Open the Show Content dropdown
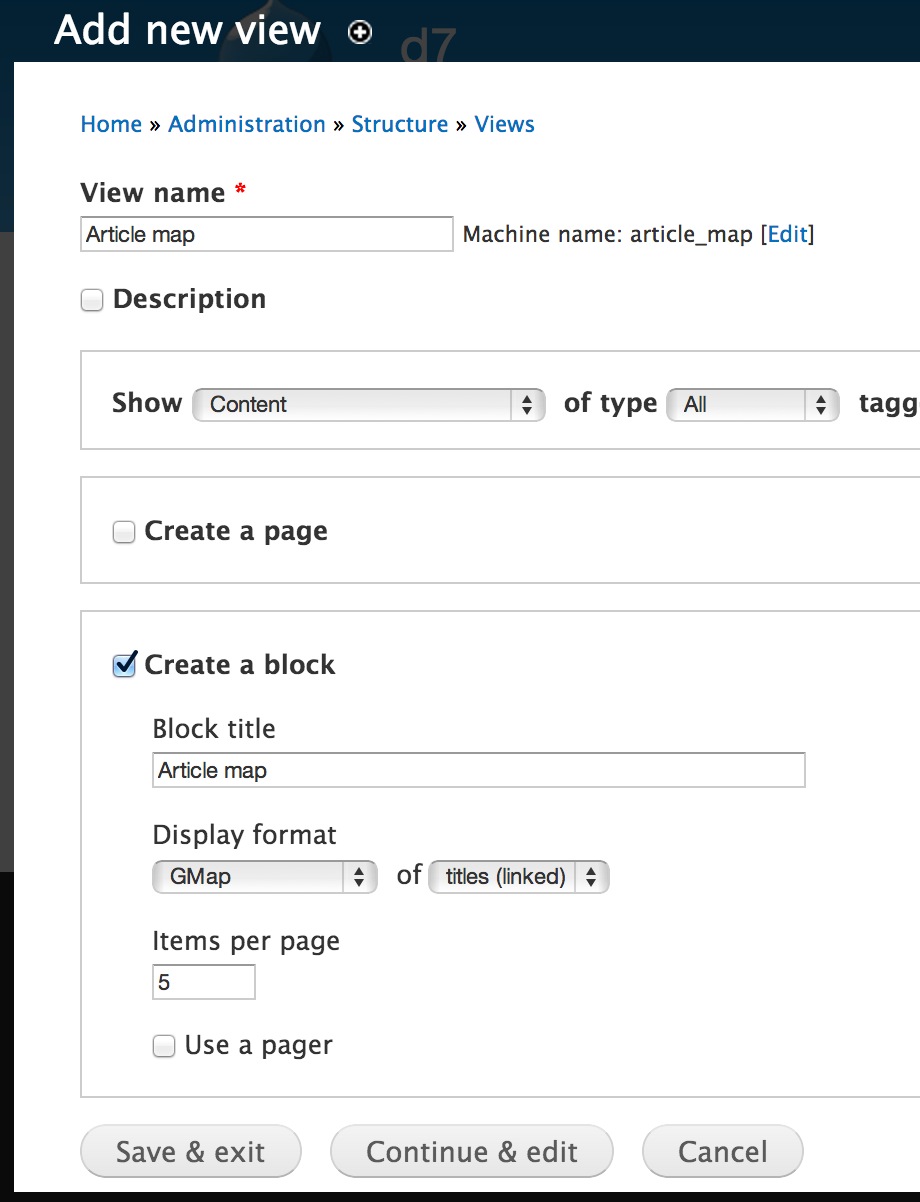 click(x=369, y=404)
